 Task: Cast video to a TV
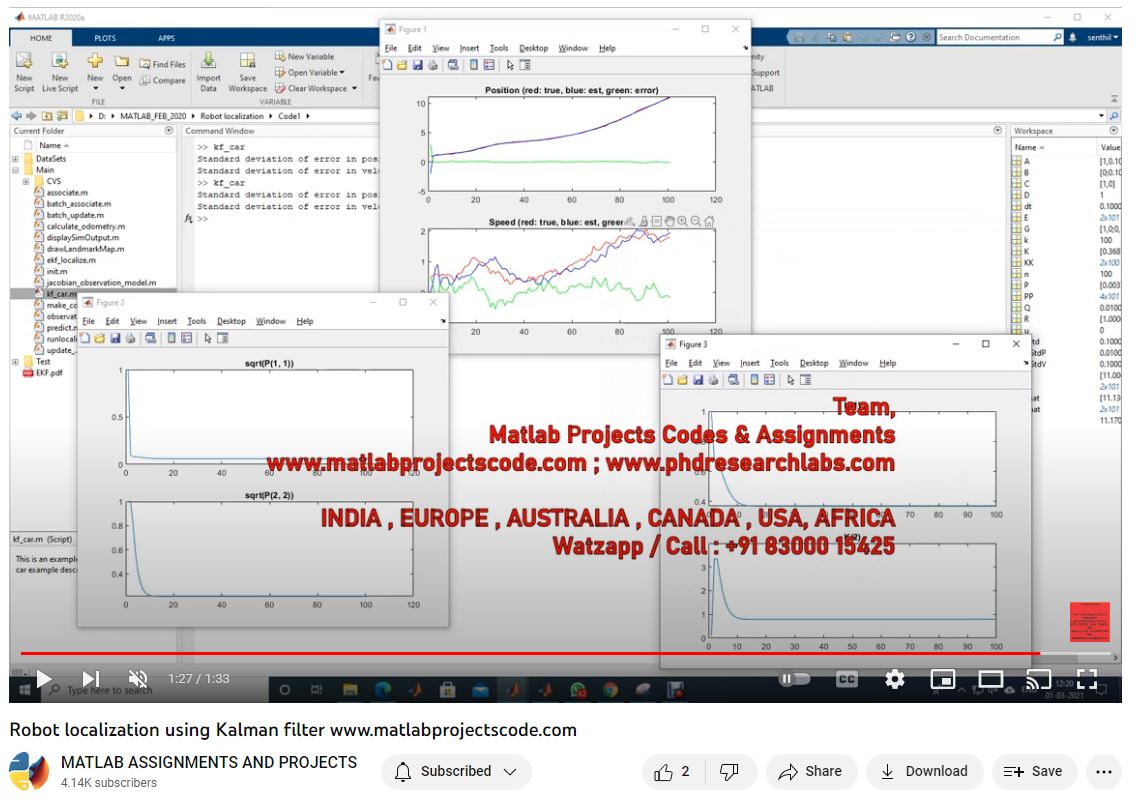(x=1038, y=679)
